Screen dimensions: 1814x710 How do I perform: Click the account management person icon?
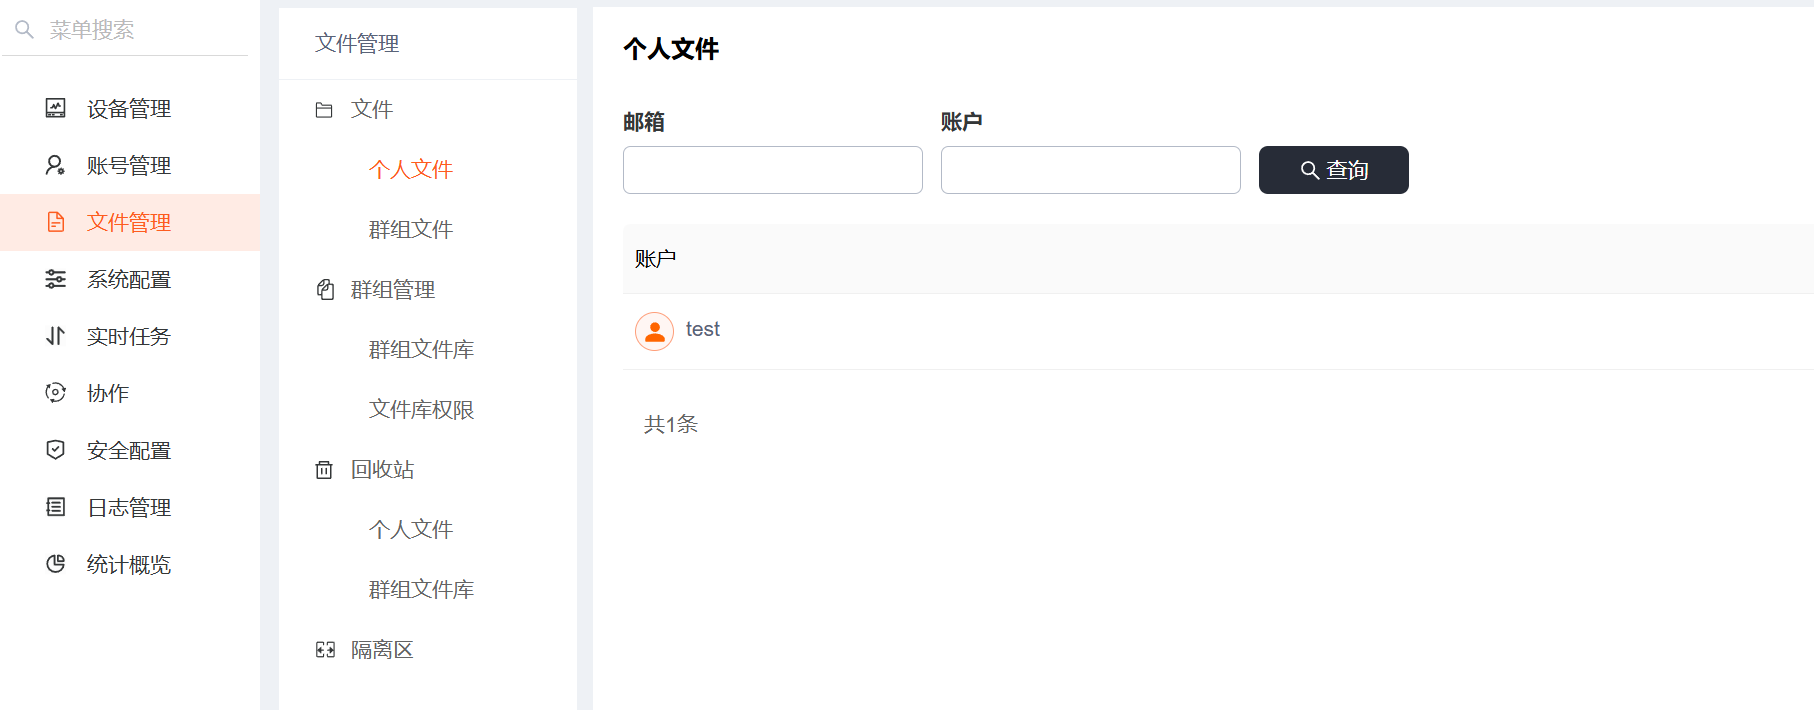[56, 165]
